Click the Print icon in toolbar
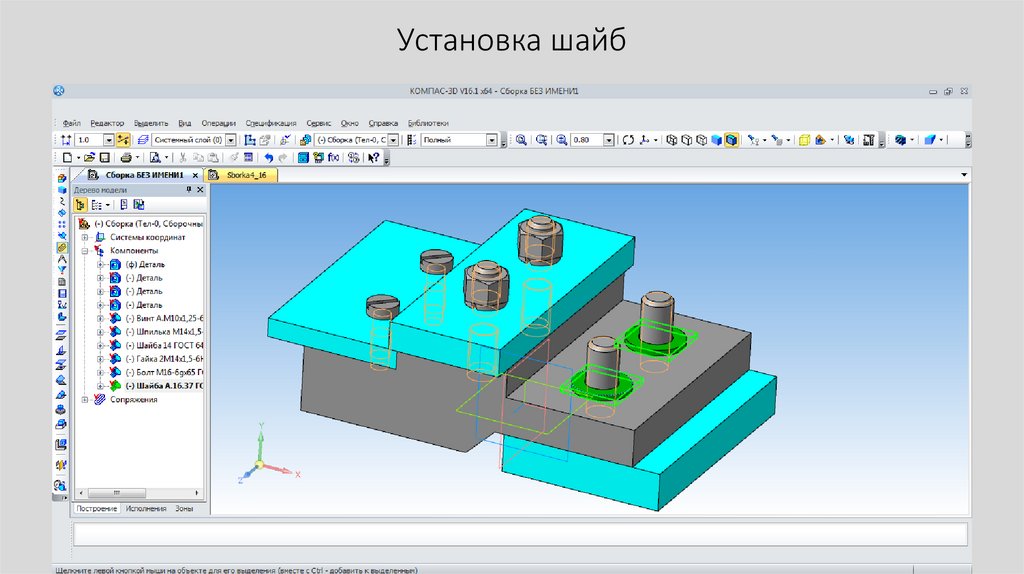Screen dimensions: 1024x574 click(125, 157)
